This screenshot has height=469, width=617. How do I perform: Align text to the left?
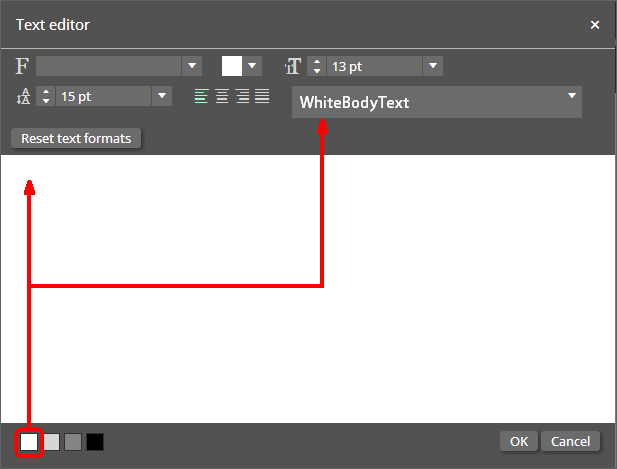point(202,97)
